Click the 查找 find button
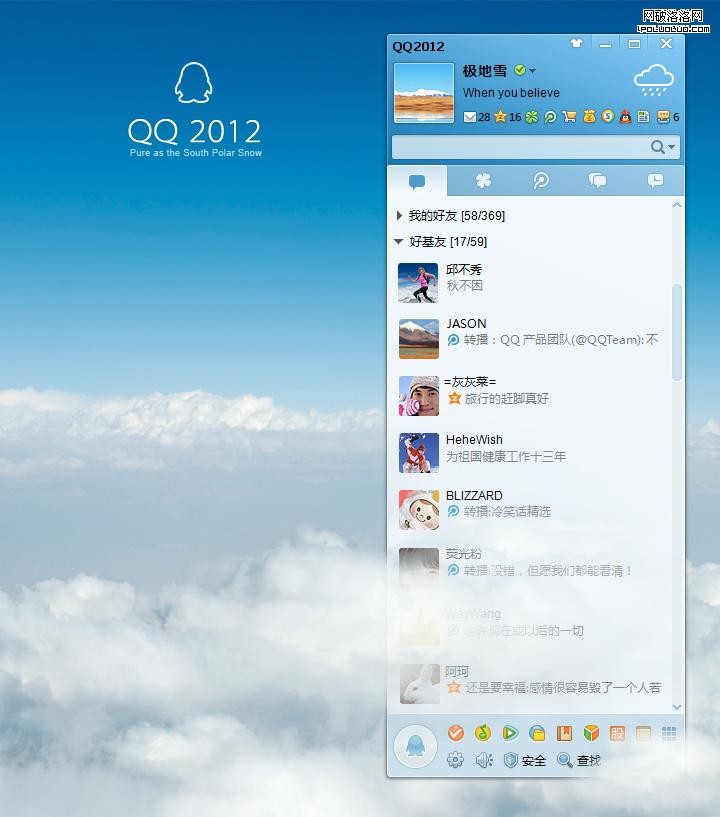The width and height of the screenshot is (720, 817). [579, 761]
